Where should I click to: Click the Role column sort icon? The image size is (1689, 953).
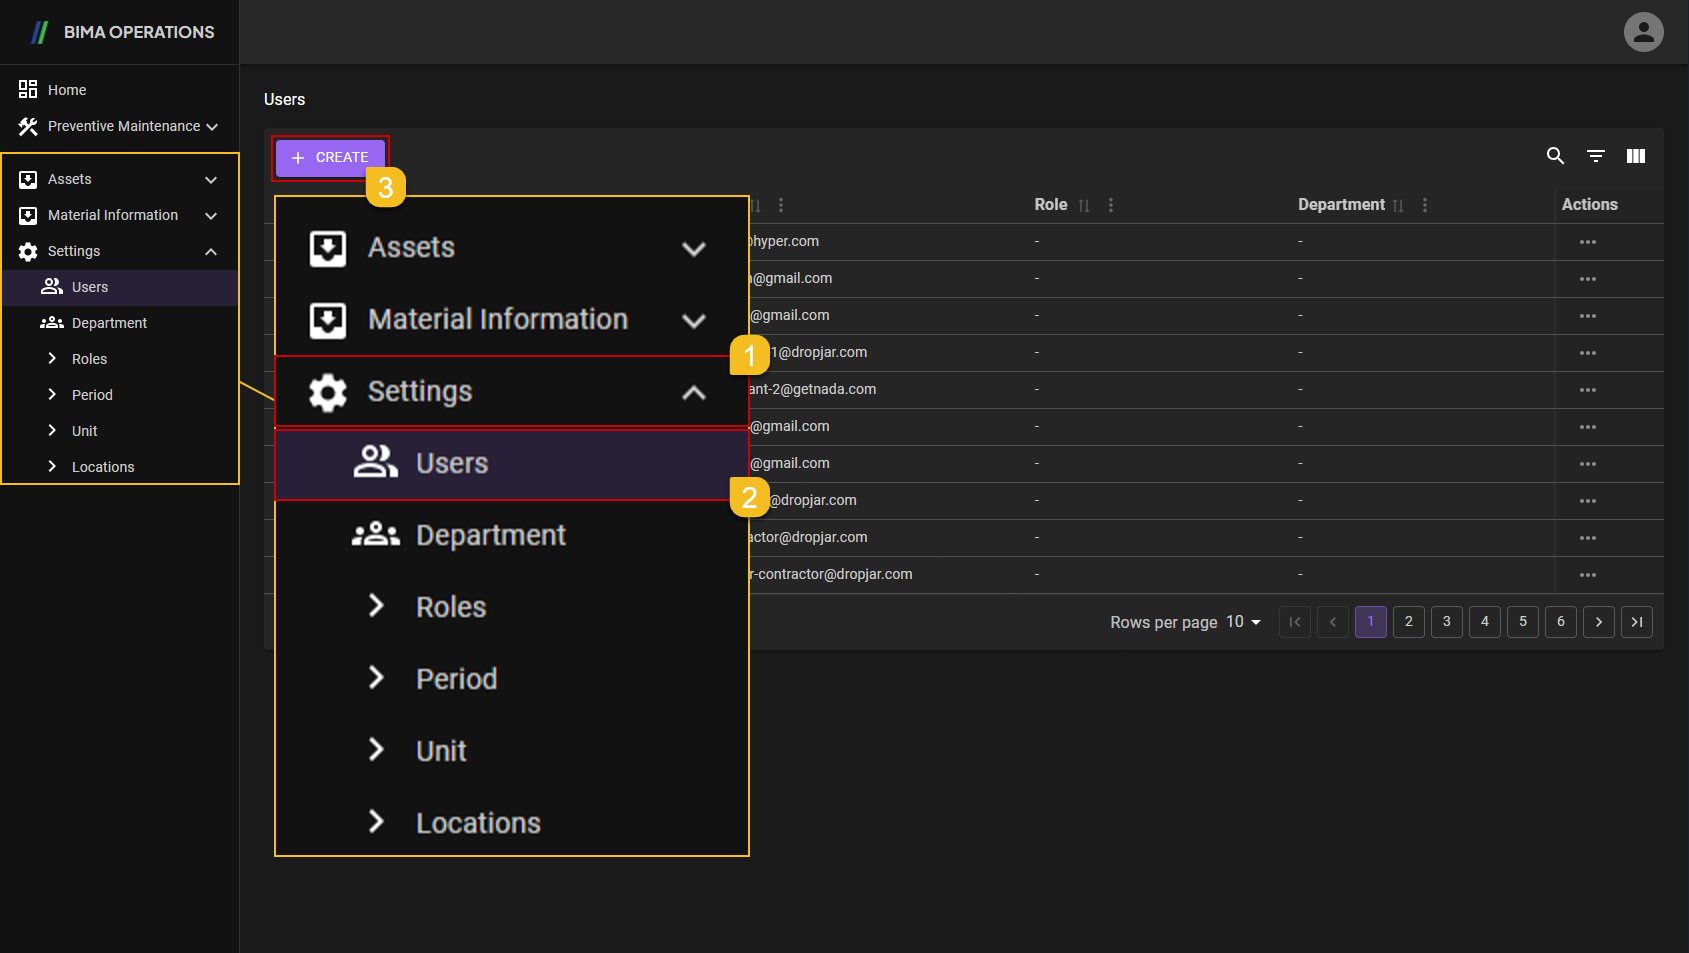1084,205
